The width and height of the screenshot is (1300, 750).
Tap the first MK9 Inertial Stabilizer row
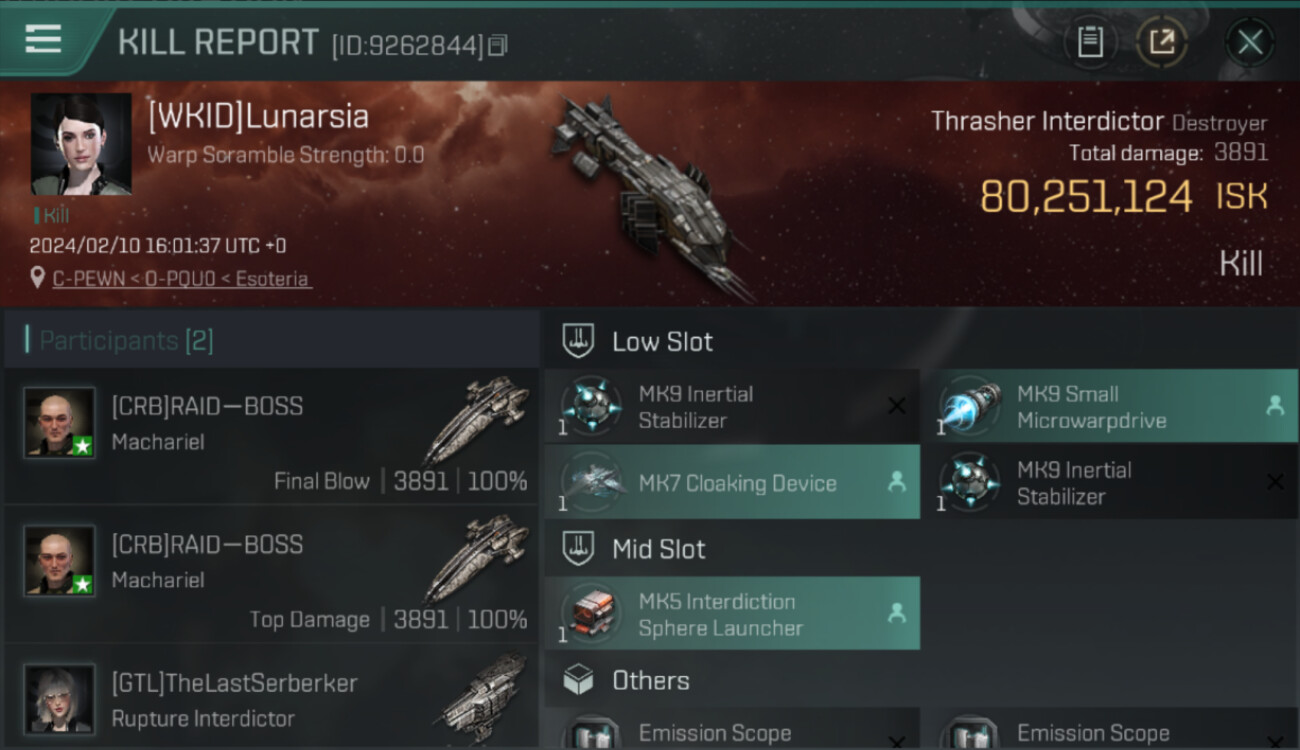tap(732, 406)
